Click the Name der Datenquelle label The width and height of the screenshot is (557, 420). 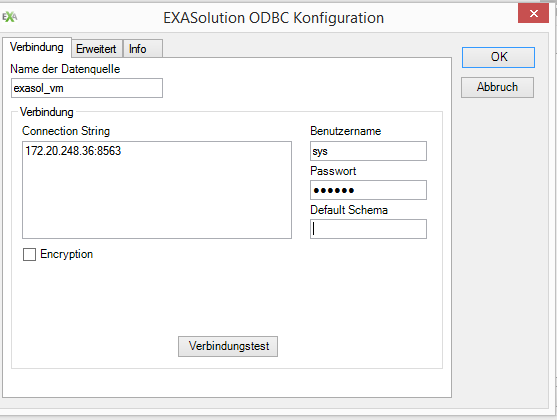tap(65, 69)
